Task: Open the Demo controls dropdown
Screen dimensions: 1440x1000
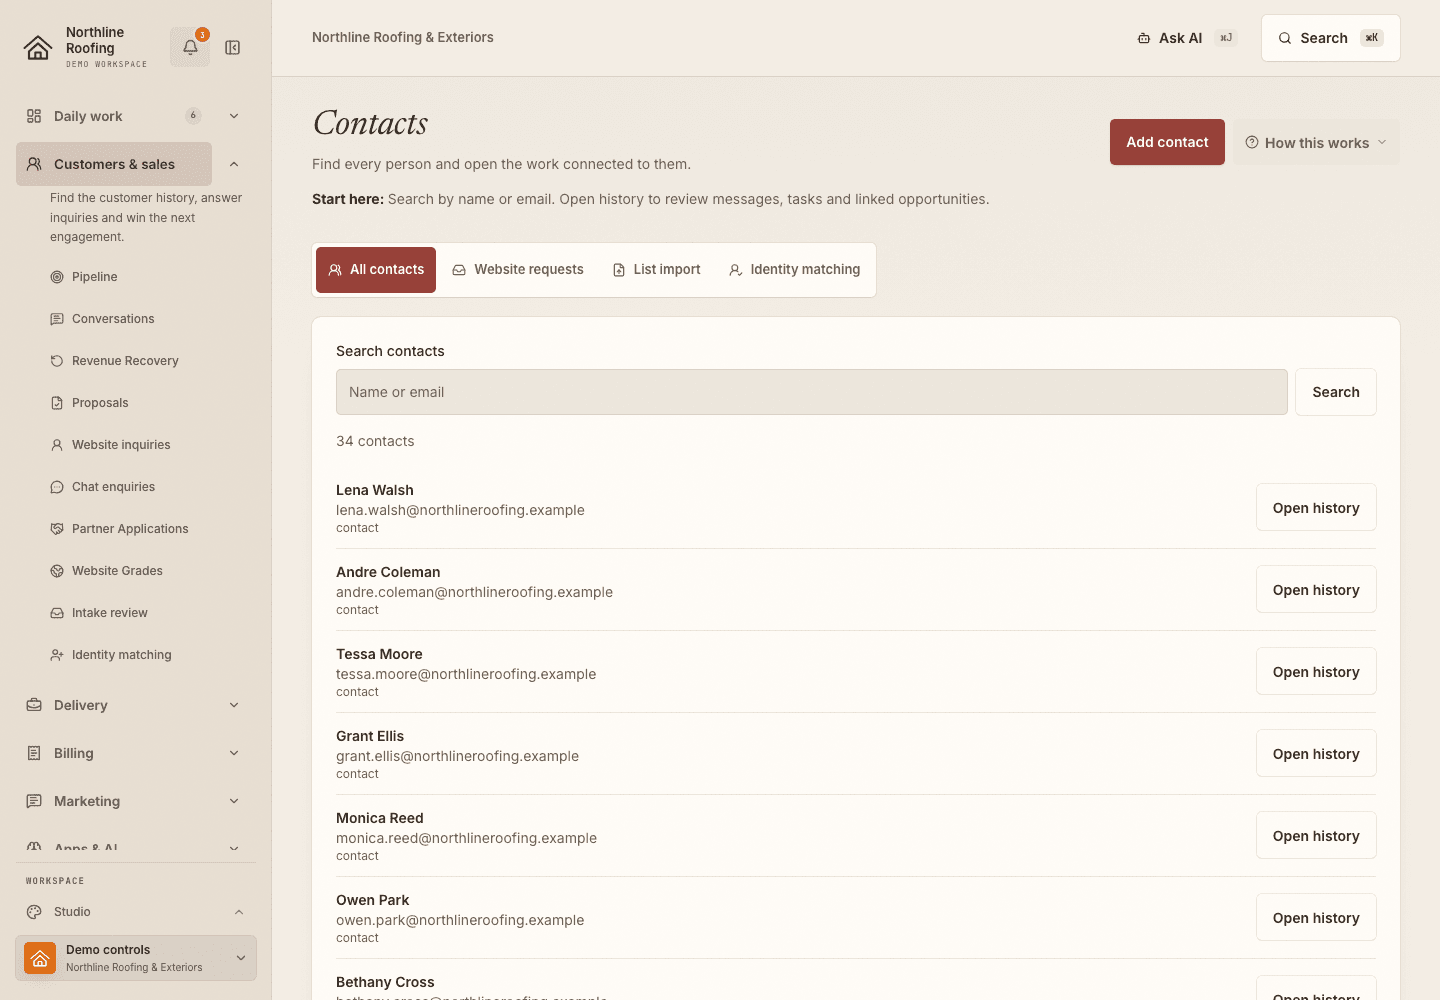Action: (x=136, y=958)
